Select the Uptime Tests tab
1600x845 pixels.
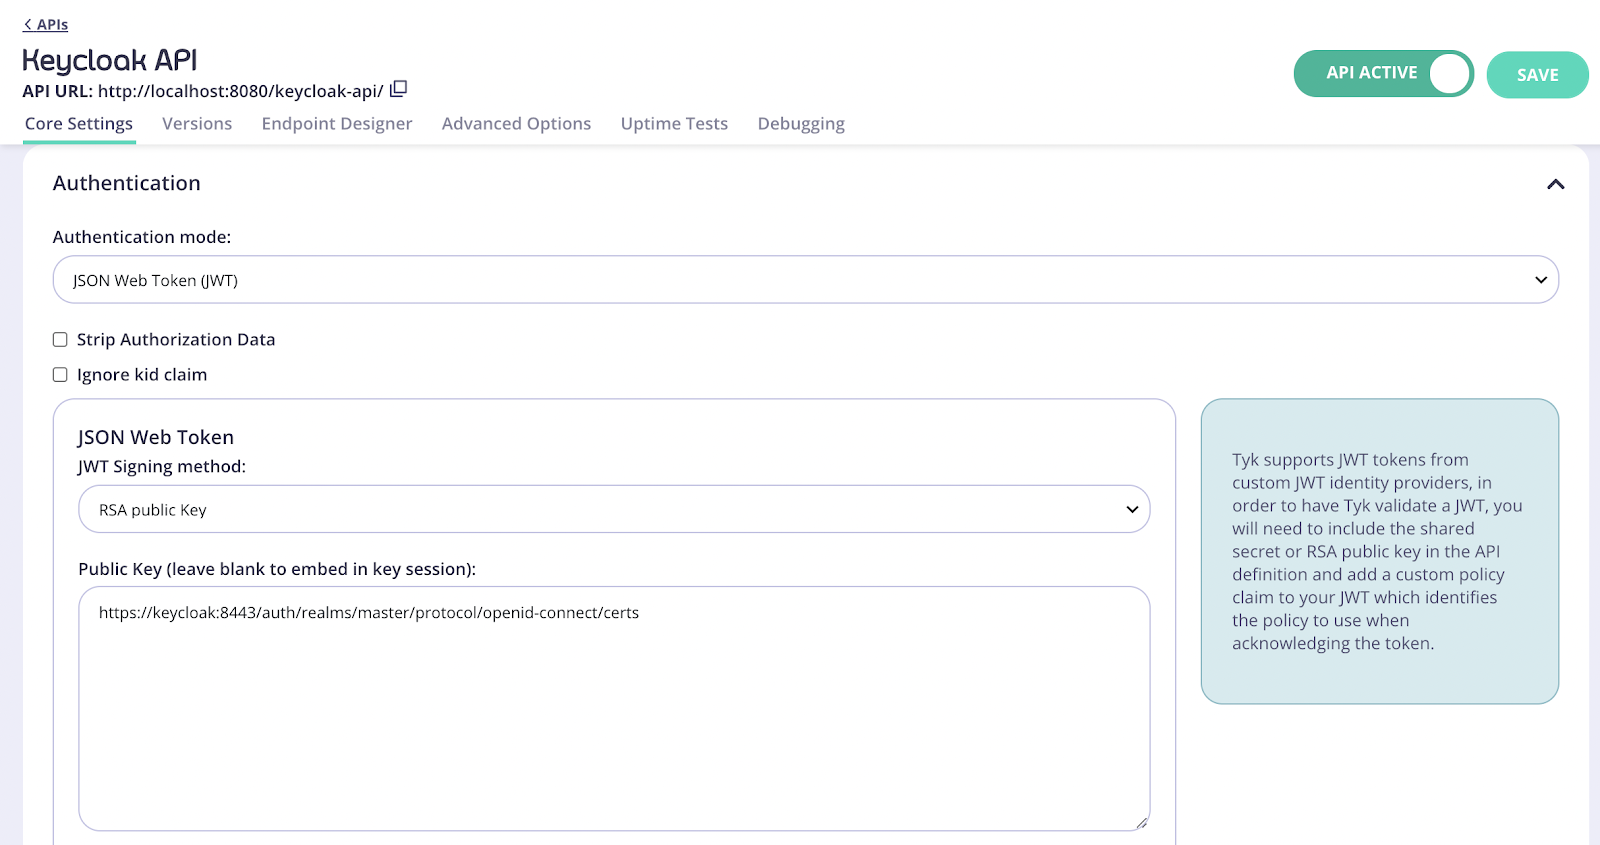click(674, 124)
